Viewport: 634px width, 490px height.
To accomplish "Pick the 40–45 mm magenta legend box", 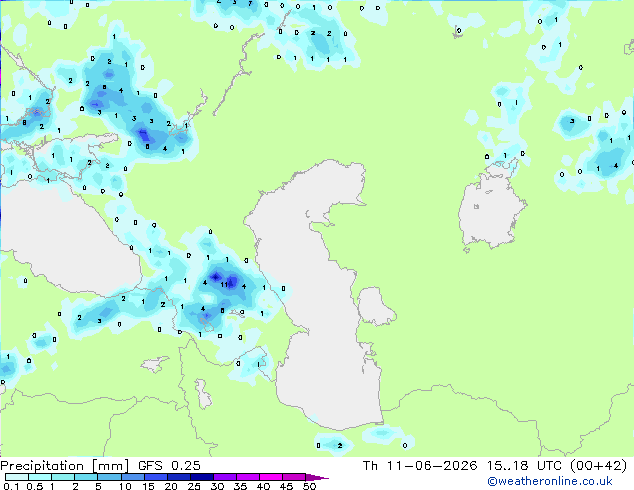I will click(x=271, y=477).
